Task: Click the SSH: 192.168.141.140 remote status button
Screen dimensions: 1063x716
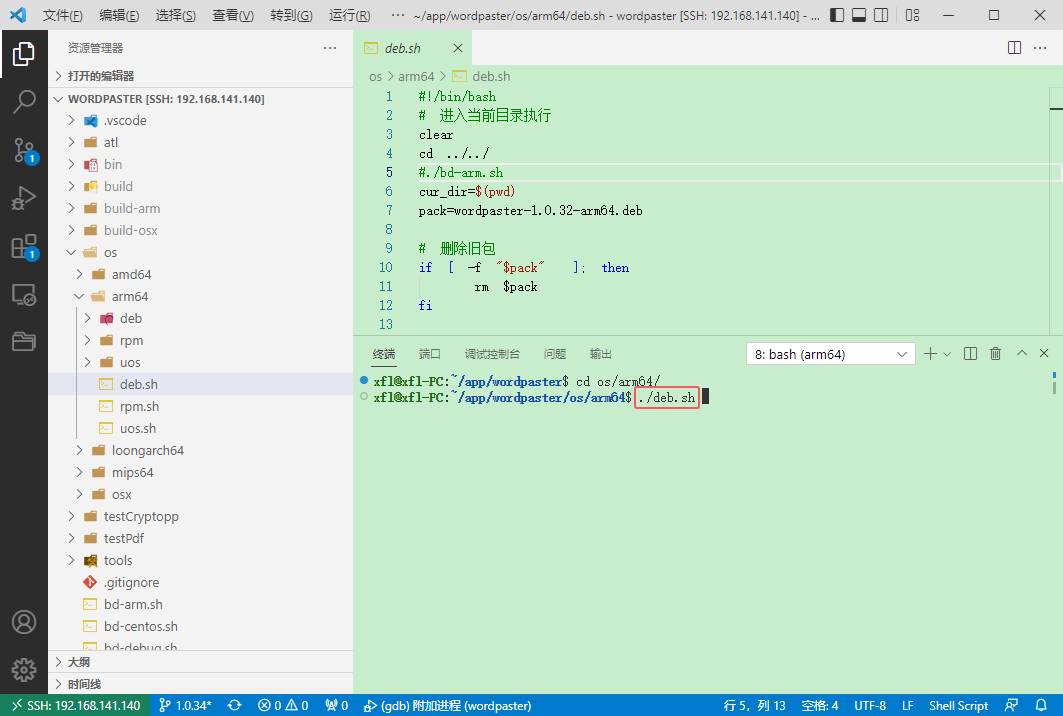Action: coord(75,705)
